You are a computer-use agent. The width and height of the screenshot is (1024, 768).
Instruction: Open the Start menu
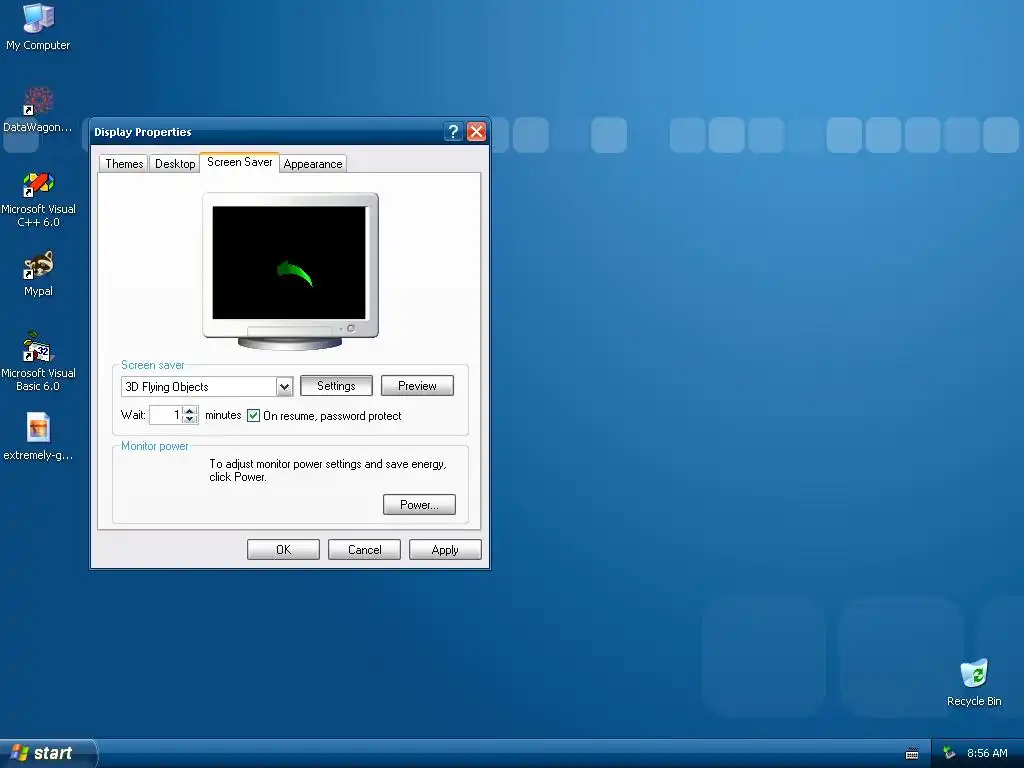coord(48,753)
